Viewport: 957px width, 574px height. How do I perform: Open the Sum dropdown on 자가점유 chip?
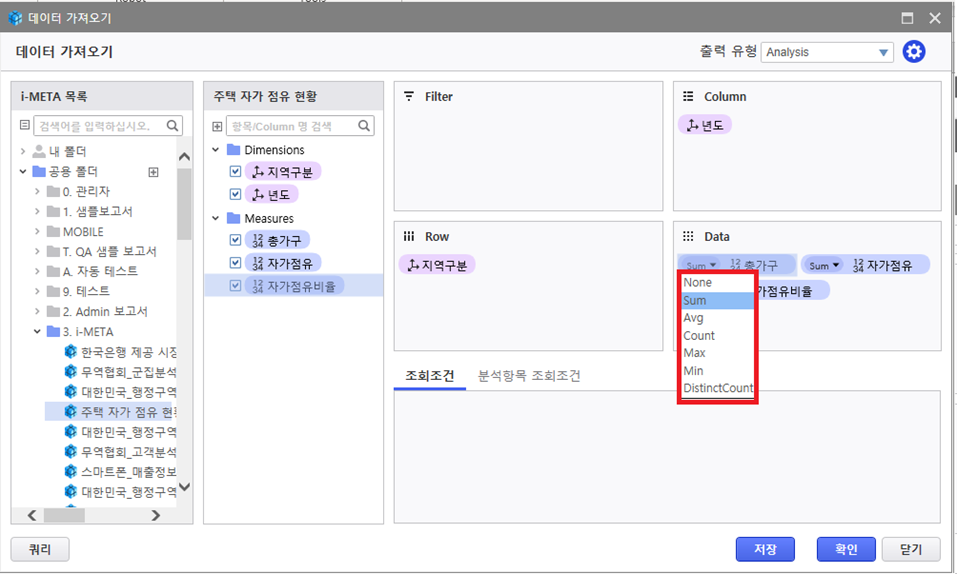(x=825, y=266)
